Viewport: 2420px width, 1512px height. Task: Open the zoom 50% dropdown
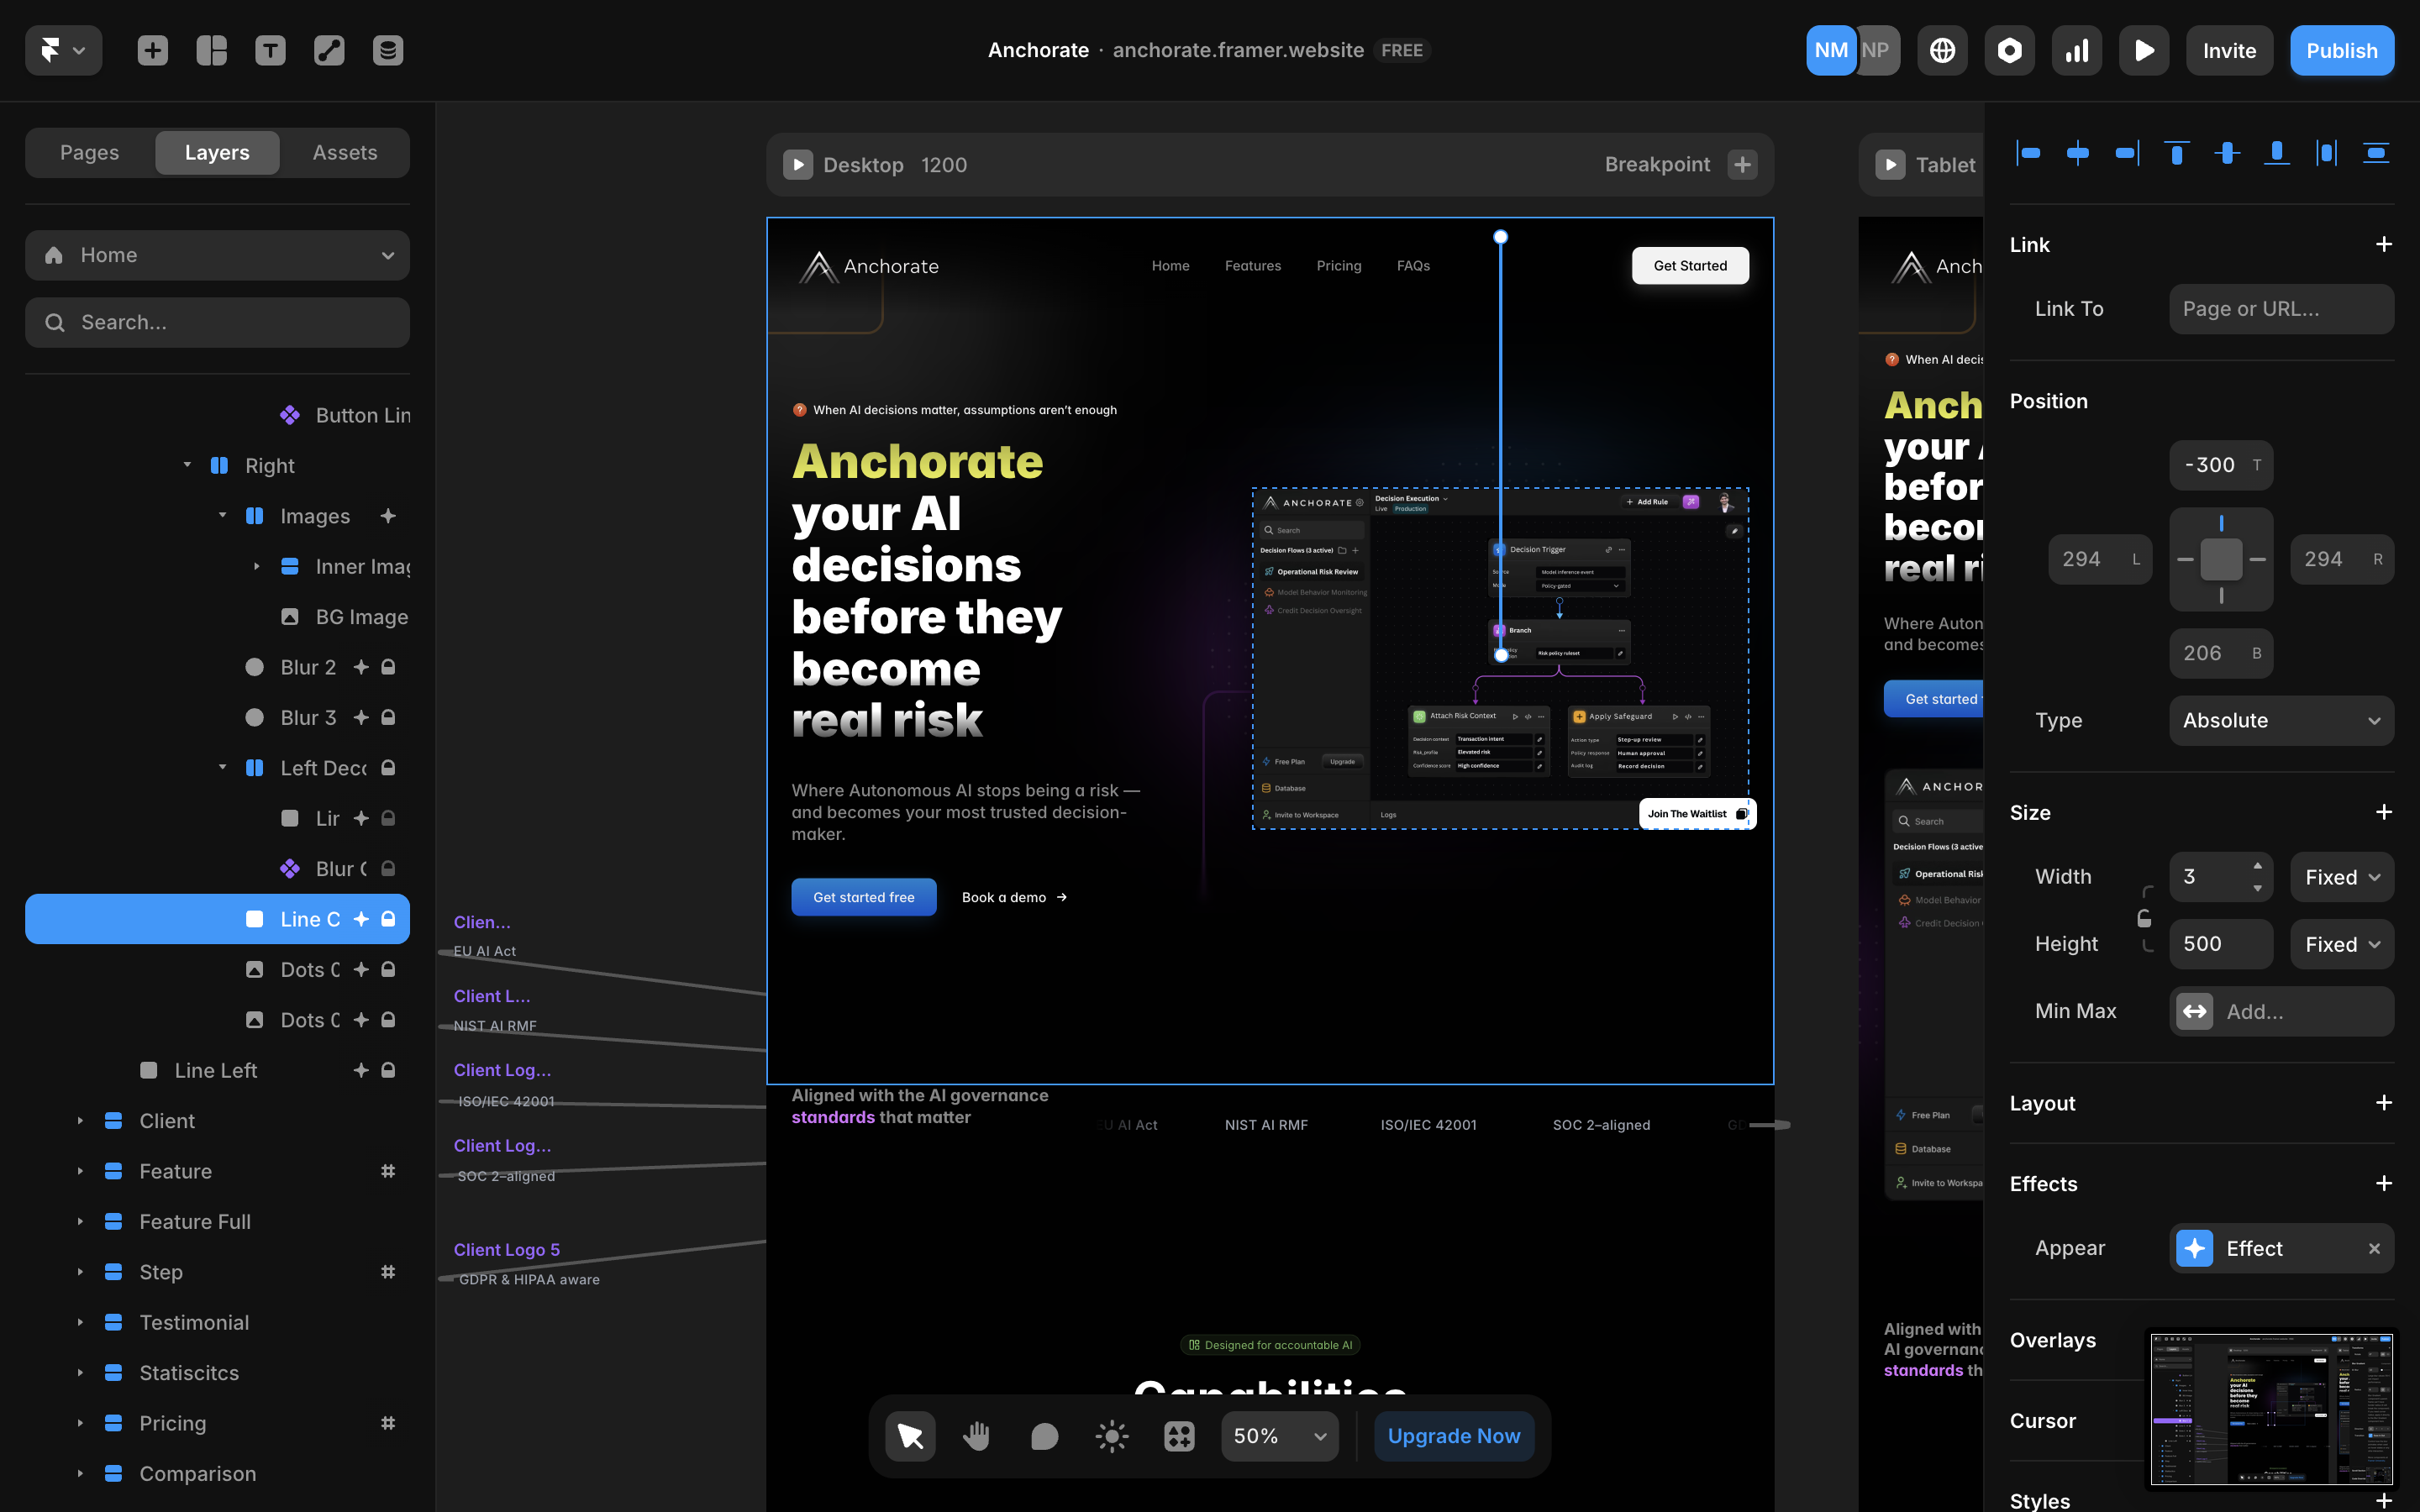tap(1279, 1436)
